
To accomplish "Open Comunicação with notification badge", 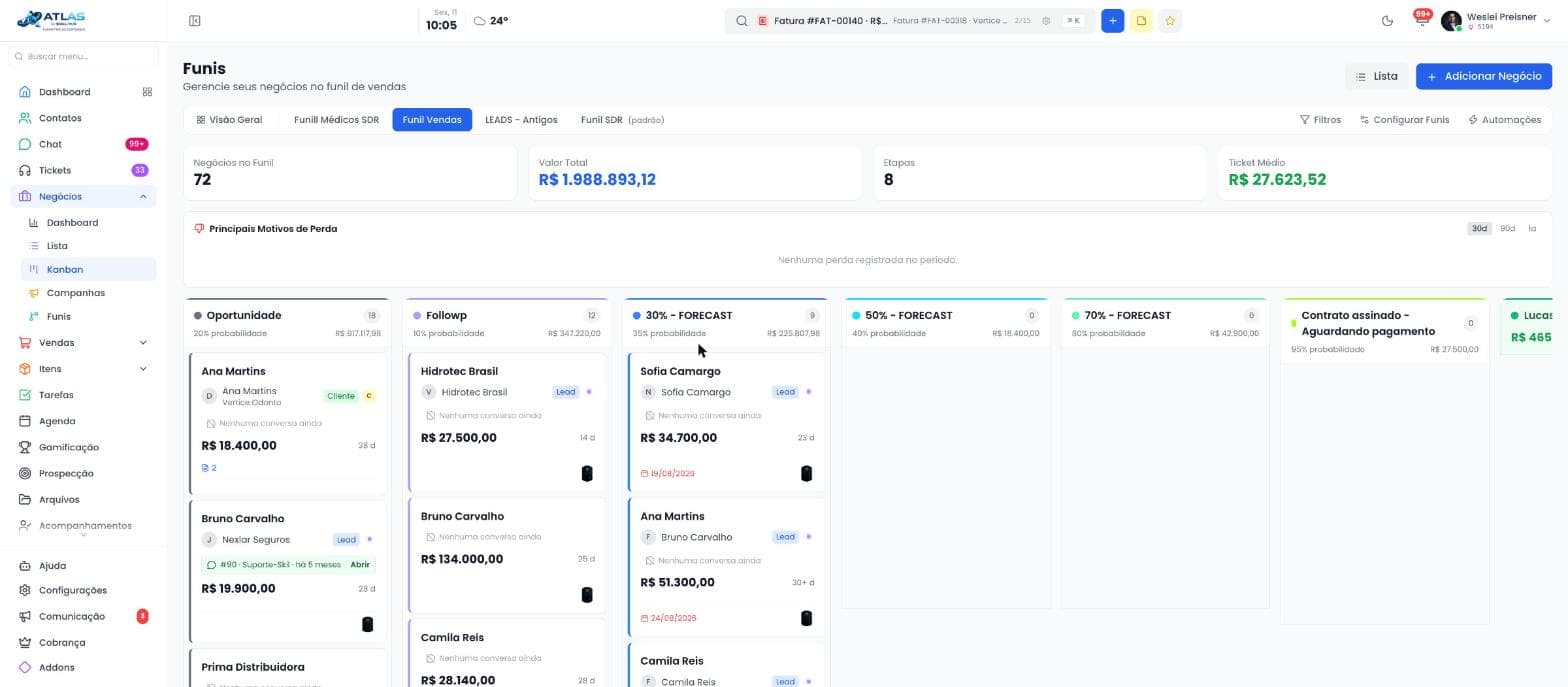I will pyautogui.click(x=84, y=617).
